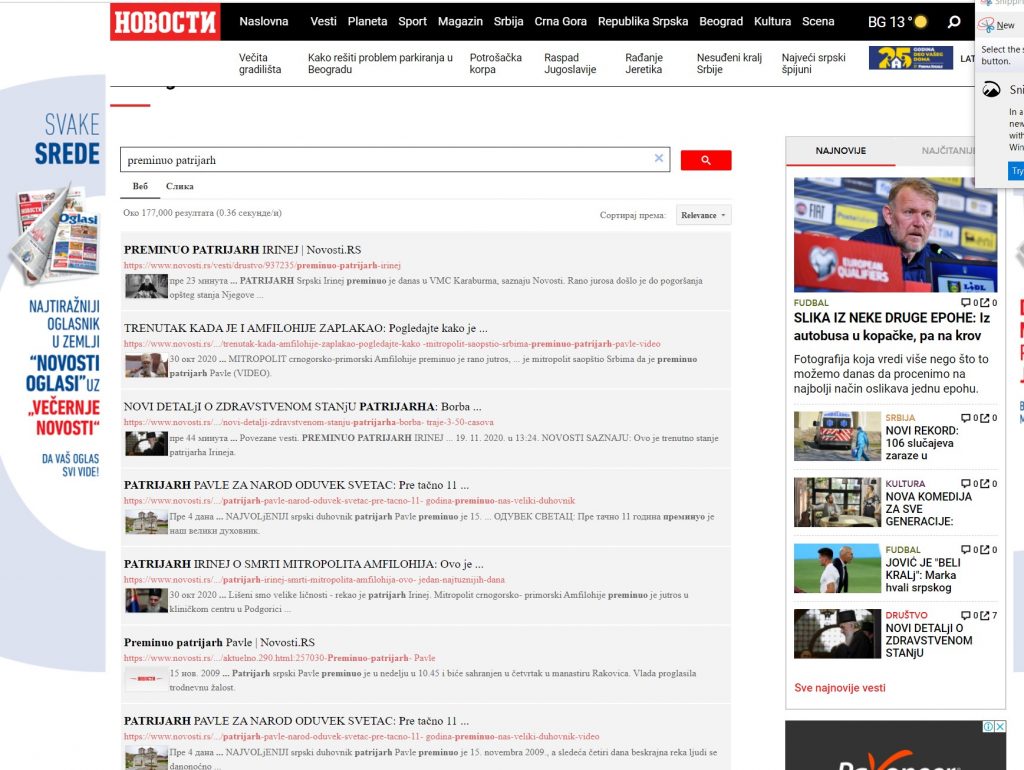Click the red search submit button
The width and height of the screenshot is (1024, 770).
706,160
